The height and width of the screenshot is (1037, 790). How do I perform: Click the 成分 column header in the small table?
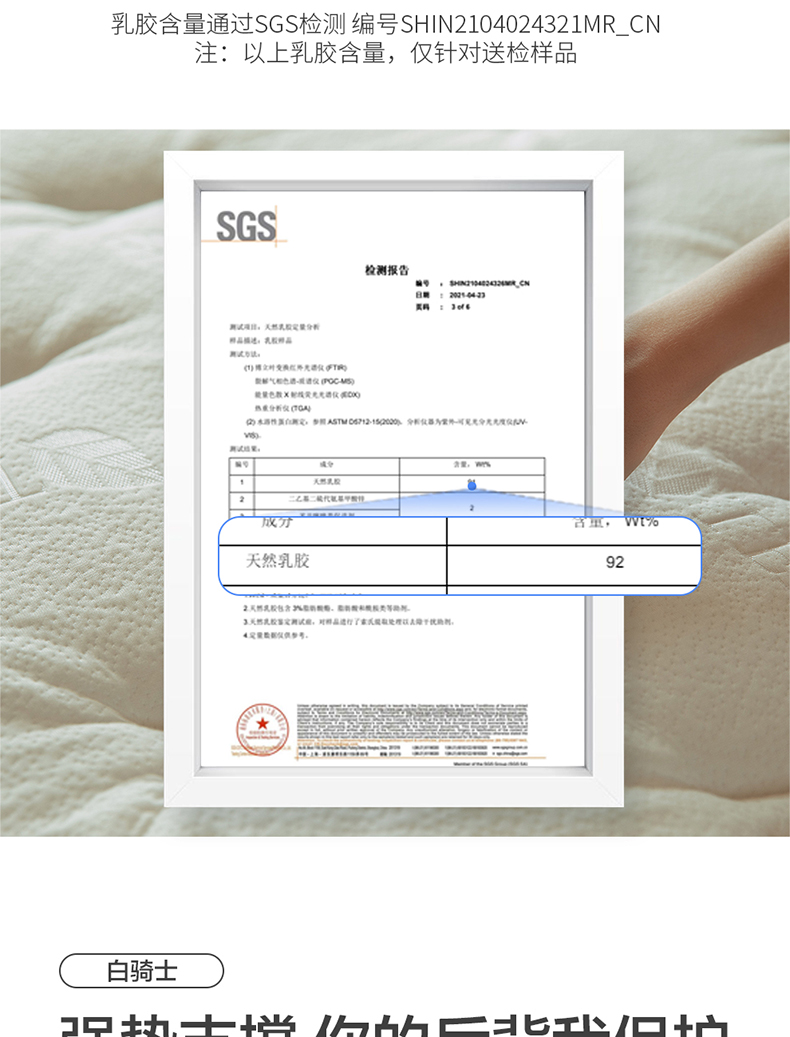click(325, 464)
